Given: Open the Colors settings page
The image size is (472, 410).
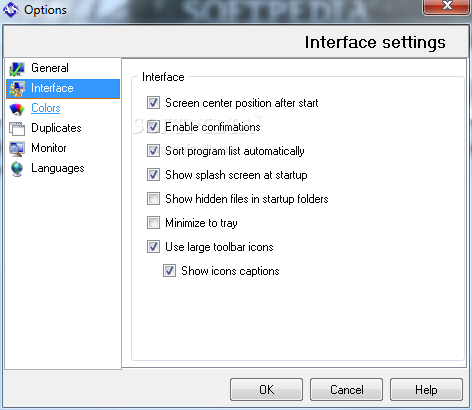Looking at the screenshot, I should pos(46,108).
